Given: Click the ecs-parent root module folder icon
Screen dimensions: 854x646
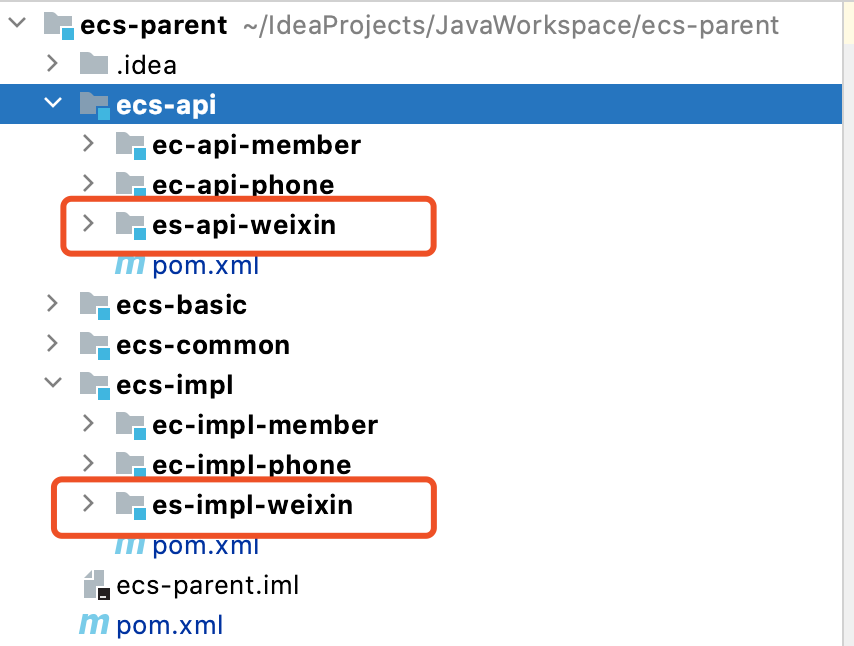Looking at the screenshot, I should [59, 26].
